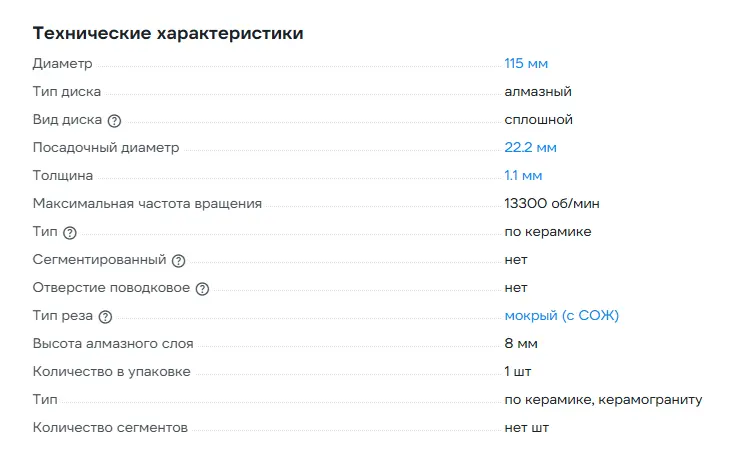
Task: Select the Количество в упаковке label
Action: pyautogui.click(x=111, y=372)
